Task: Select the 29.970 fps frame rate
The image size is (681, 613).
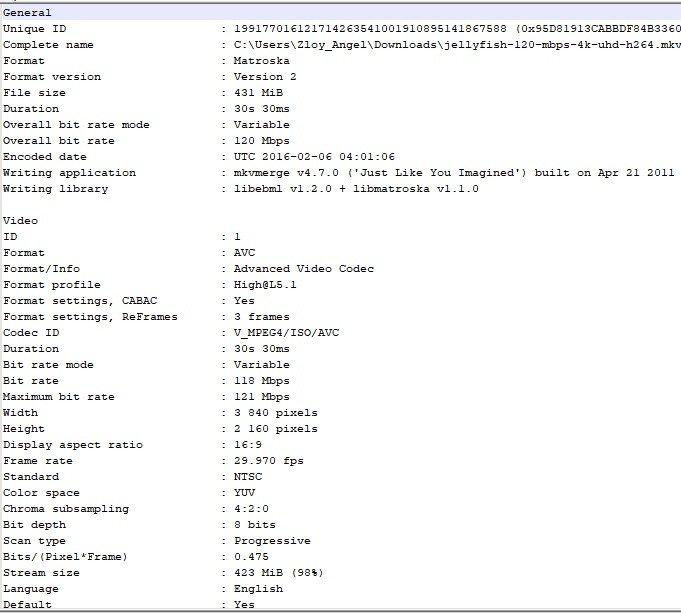Action: pos(268,461)
